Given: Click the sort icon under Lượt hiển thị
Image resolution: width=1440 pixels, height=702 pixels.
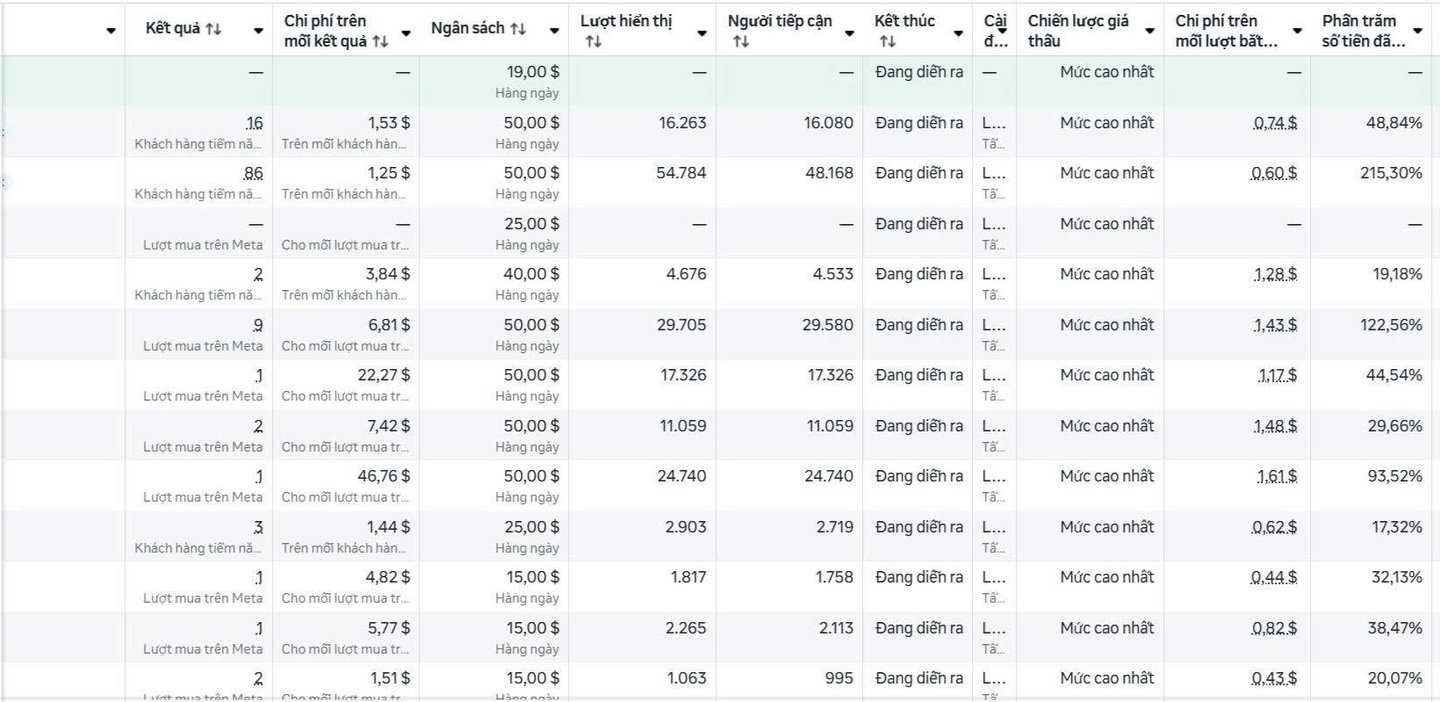Looking at the screenshot, I should [593, 41].
